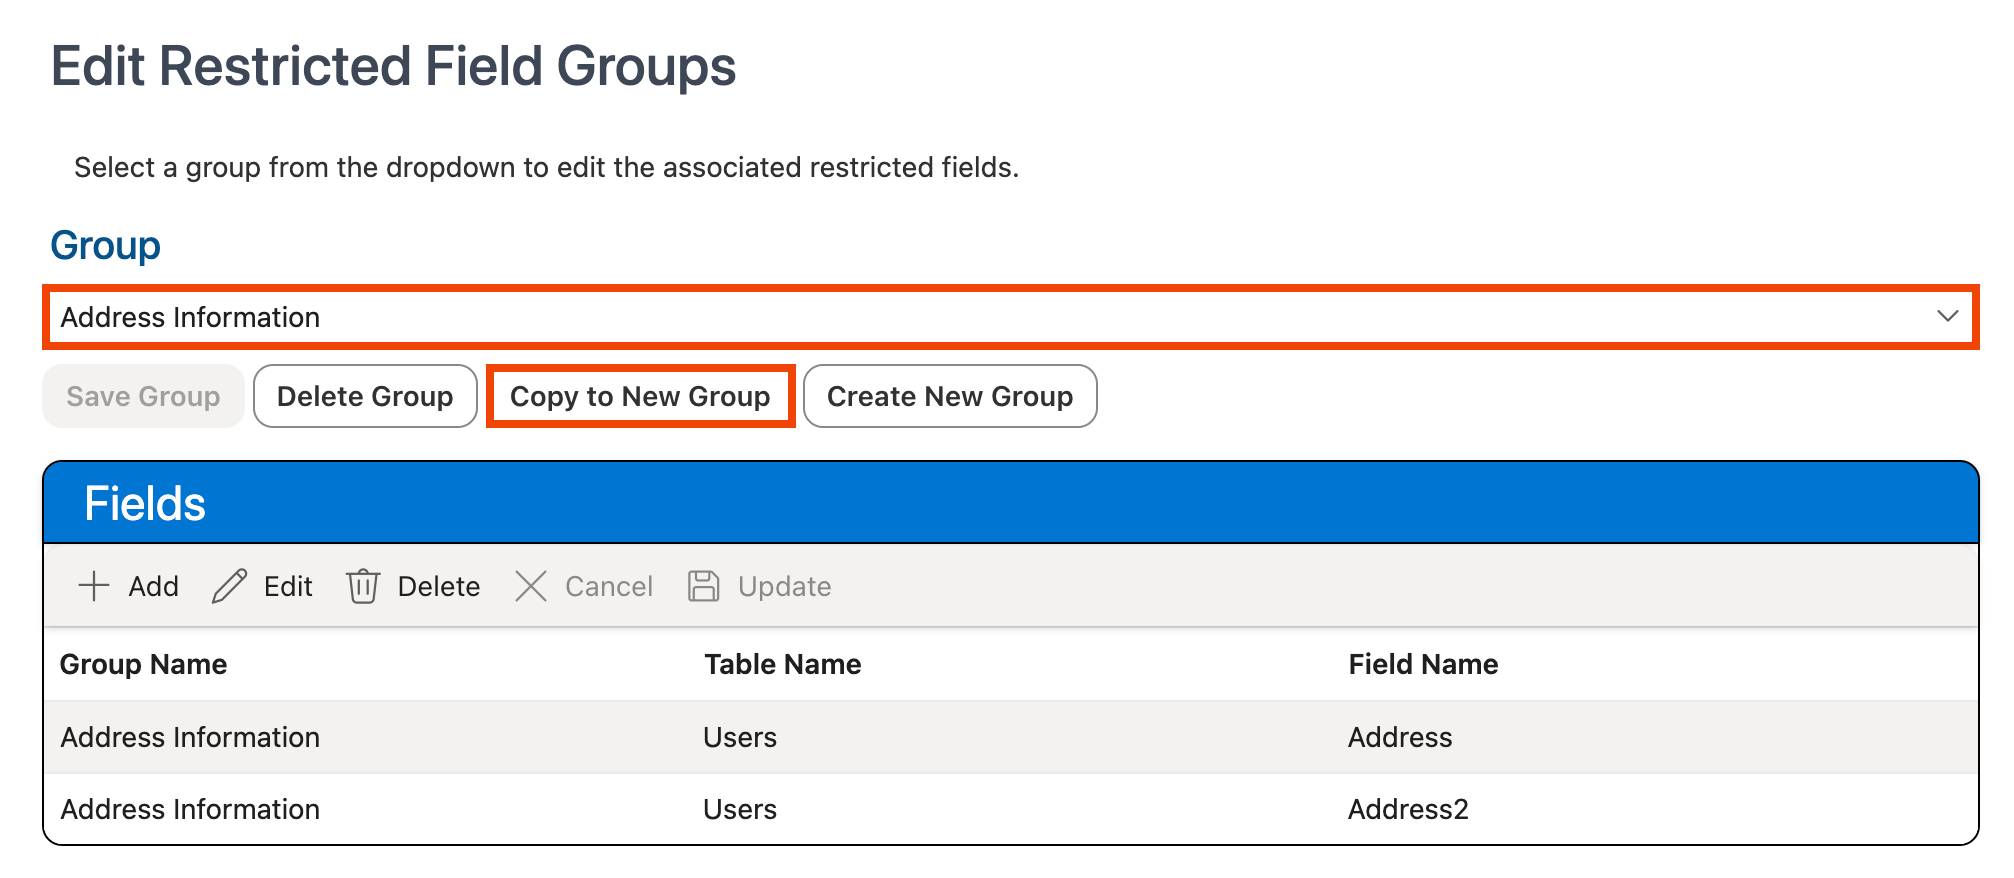Click the trash can Delete icon
Viewport: 2014px width, 878px height.
tap(362, 586)
